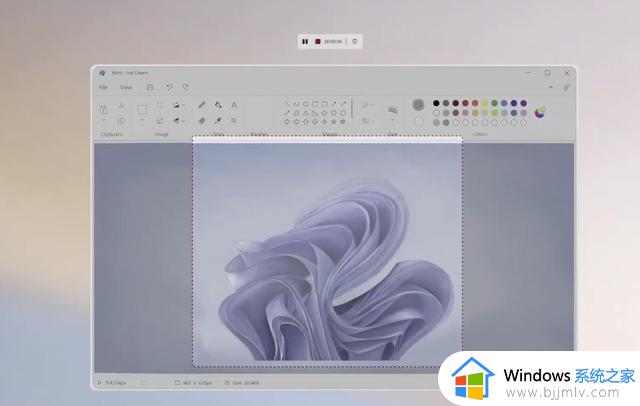Choose the Oval shape
Viewport: 640px width, 406px height.
(306, 104)
